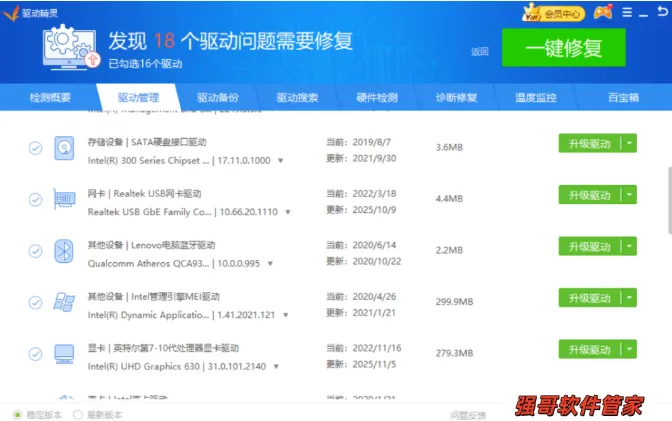This screenshot has width=672, height=421.
Task: Open the game controller icon in title bar
Action: (x=603, y=12)
